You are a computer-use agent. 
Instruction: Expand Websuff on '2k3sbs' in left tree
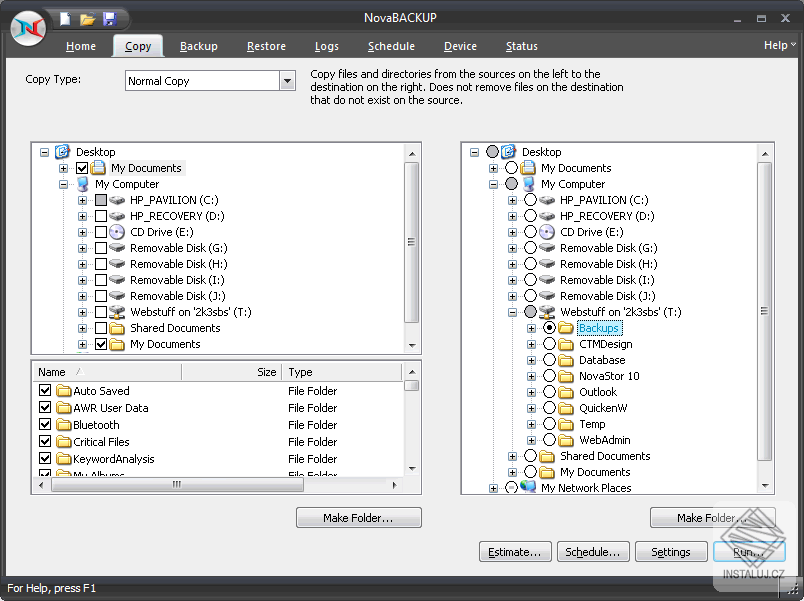83,312
